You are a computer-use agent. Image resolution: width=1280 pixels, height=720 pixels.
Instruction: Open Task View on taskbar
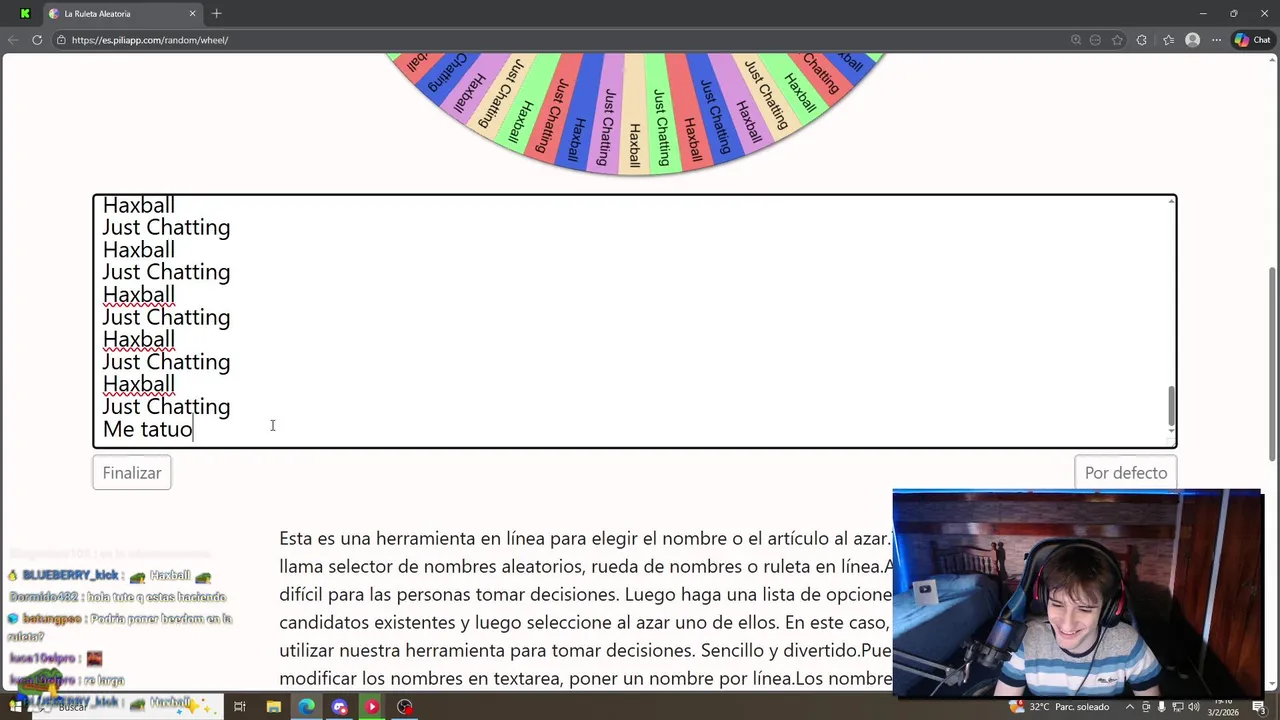[240, 707]
